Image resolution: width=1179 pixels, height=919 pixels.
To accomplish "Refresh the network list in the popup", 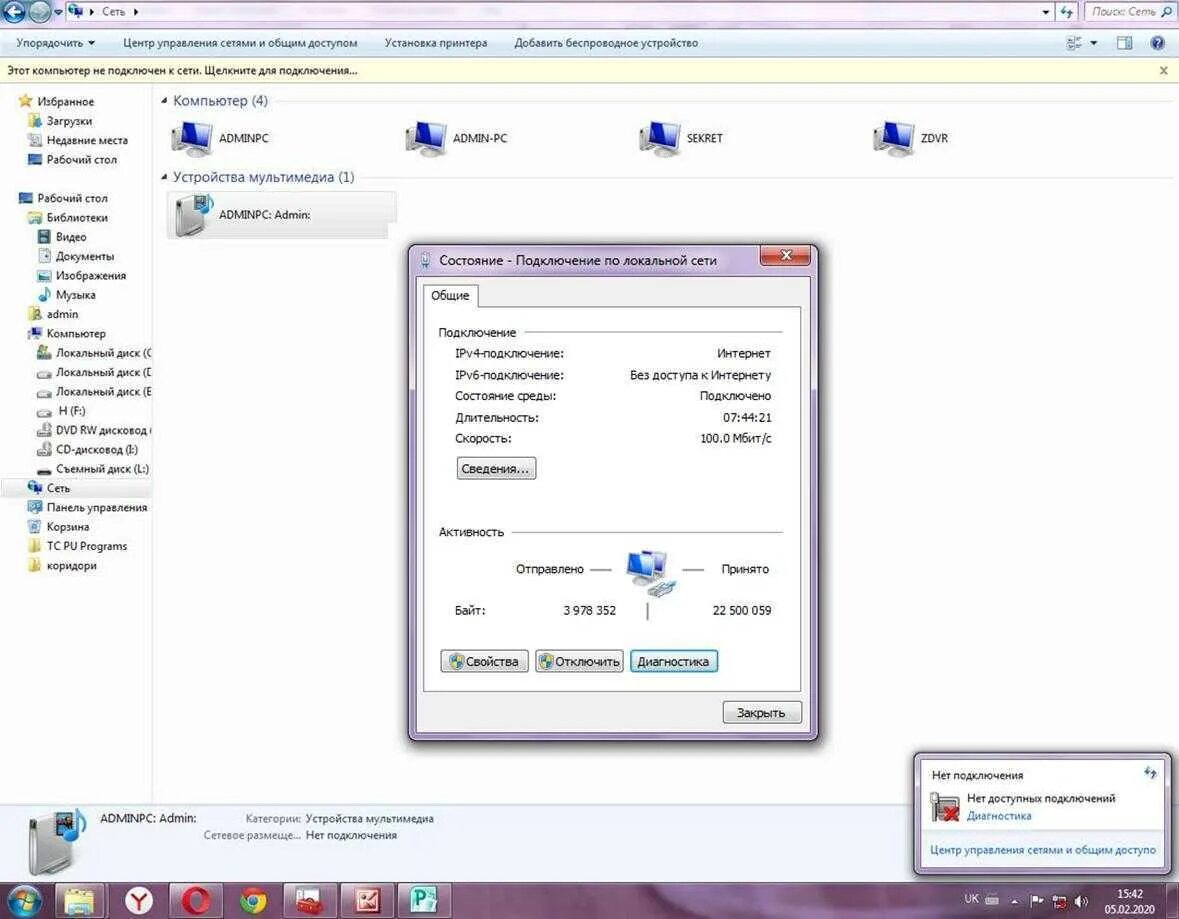I will click(1150, 773).
